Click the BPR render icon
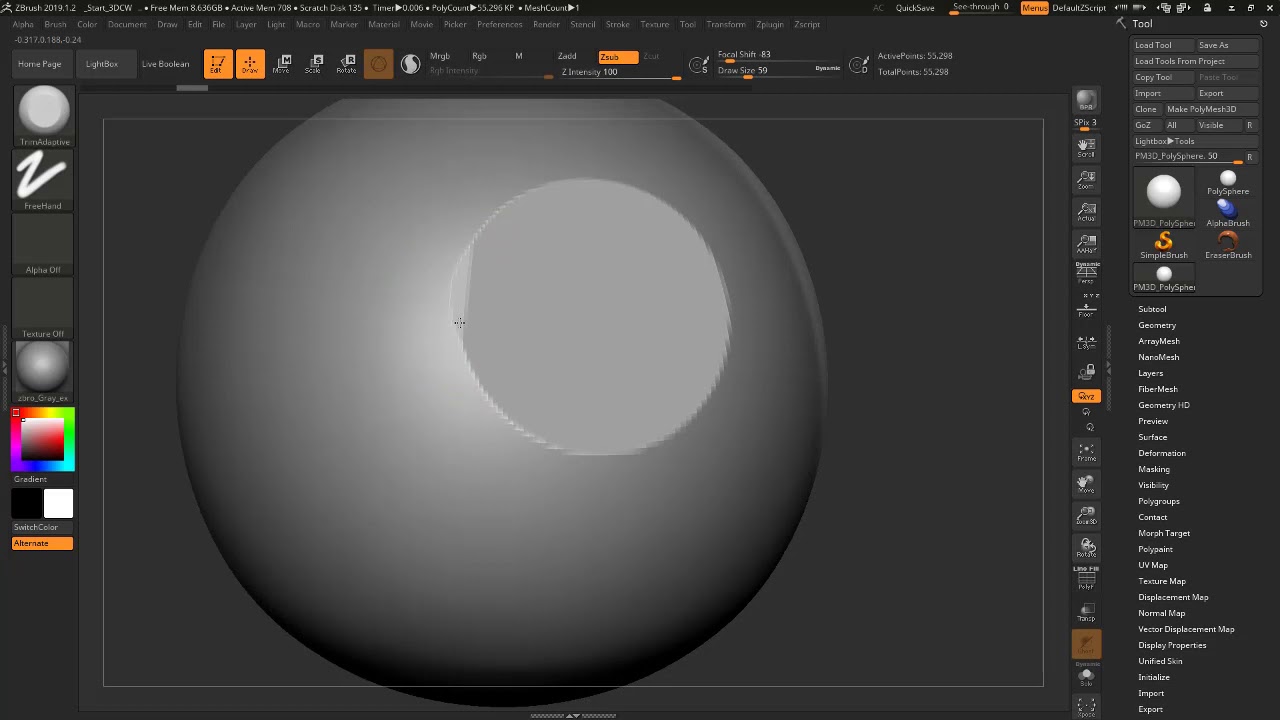The width and height of the screenshot is (1280, 720). point(1086,101)
